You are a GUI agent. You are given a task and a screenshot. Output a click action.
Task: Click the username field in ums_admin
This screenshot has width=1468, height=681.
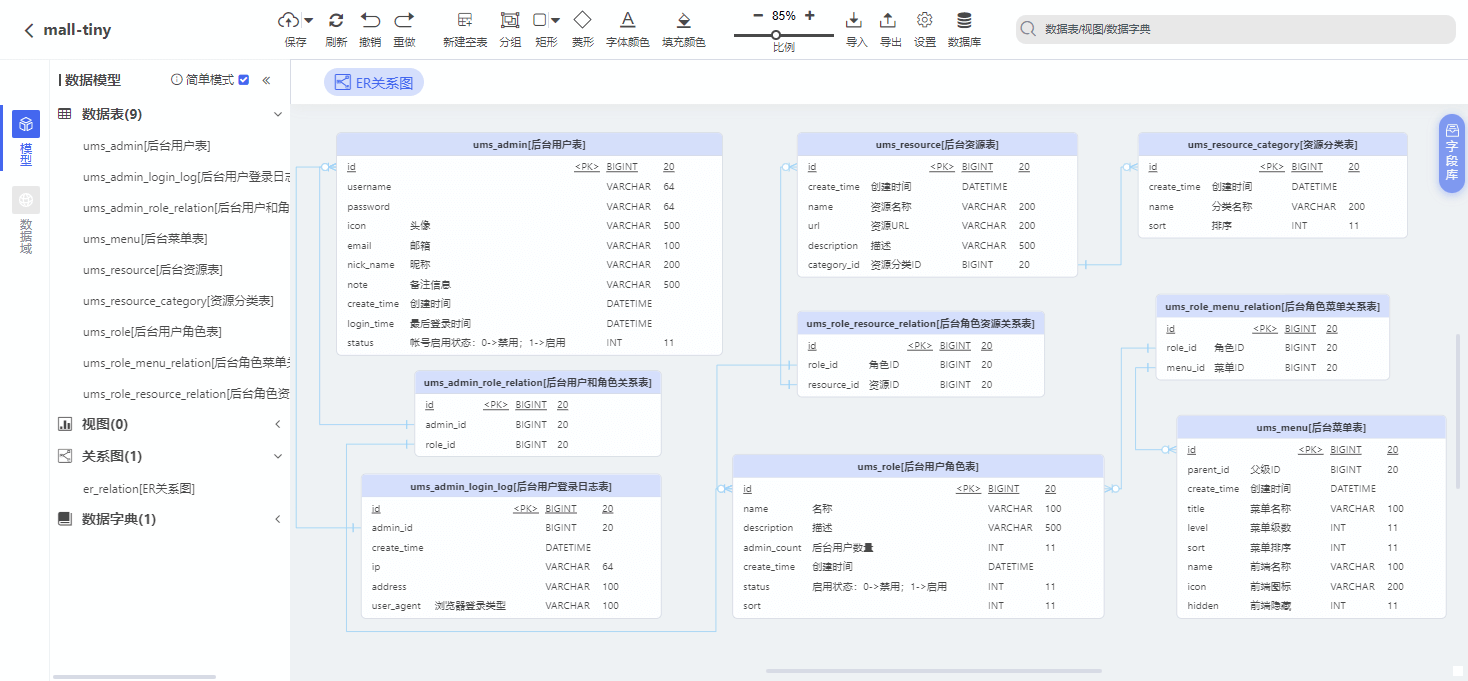point(529,187)
